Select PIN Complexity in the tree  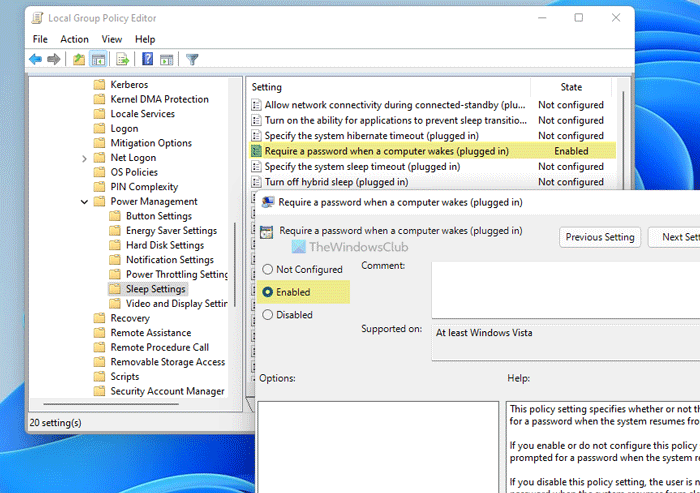tap(144, 187)
